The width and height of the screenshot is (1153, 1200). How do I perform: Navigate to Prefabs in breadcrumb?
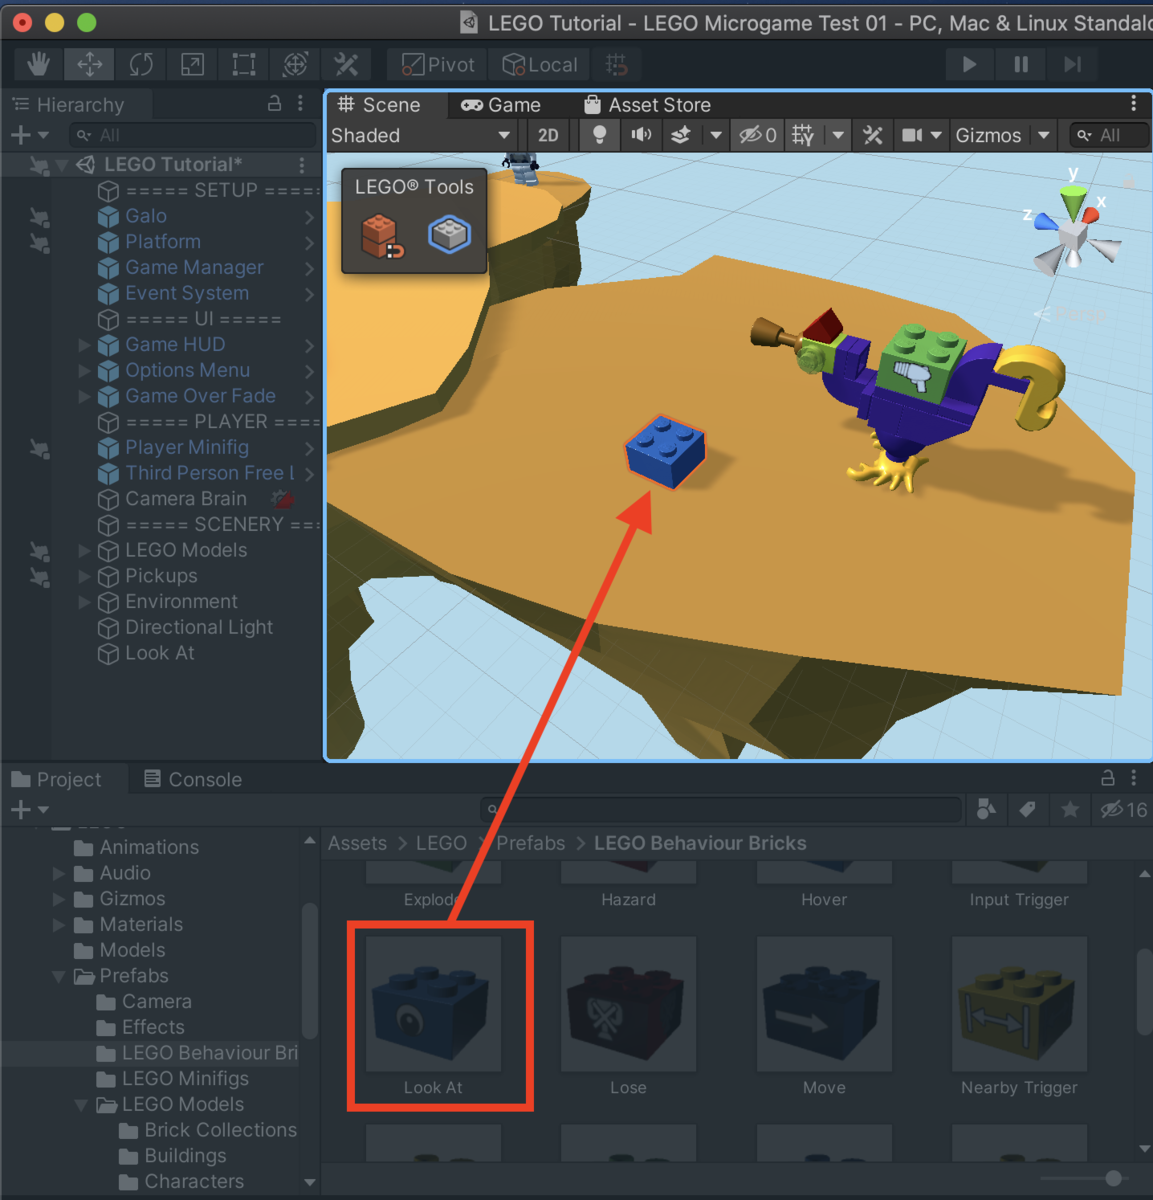[531, 844]
